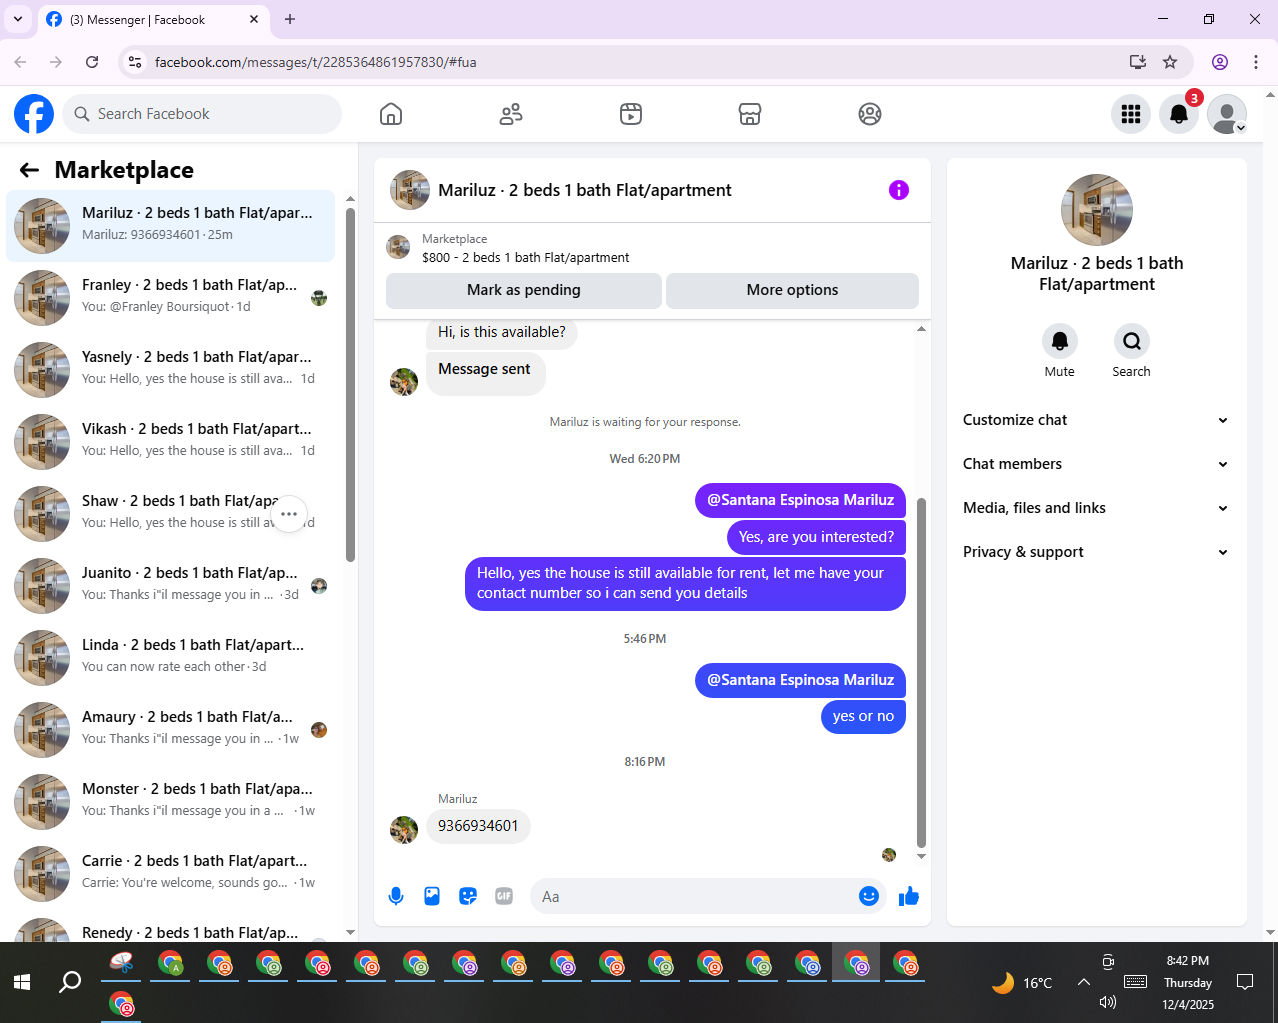Viewport: 1278px width, 1023px height.
Task: Open the Carrie conversation
Action: [171, 874]
